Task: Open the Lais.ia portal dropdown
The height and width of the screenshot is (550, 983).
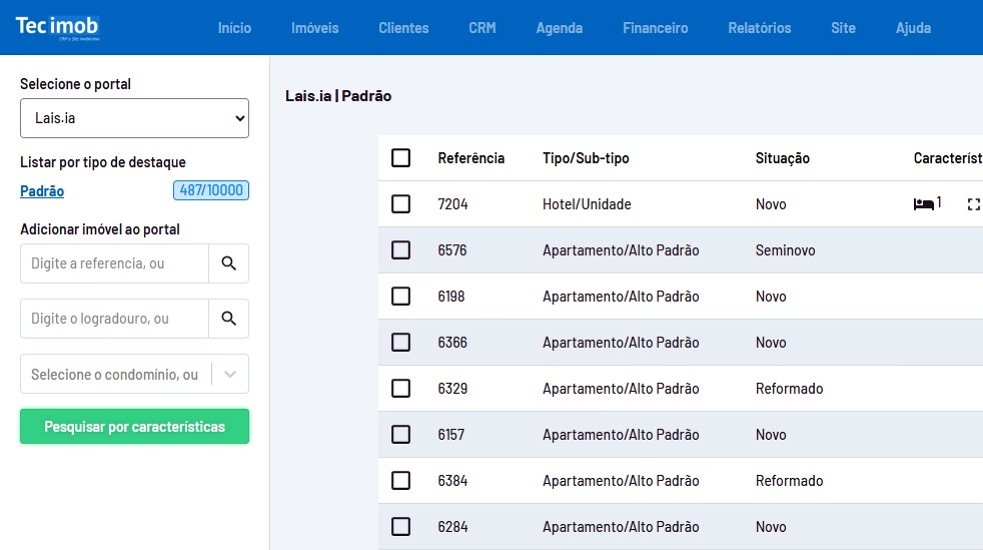Action: 134,118
